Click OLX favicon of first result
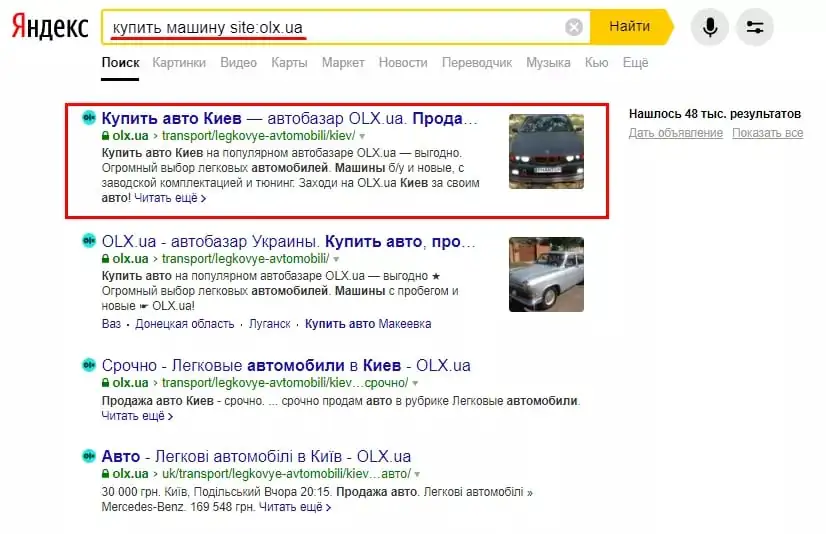This screenshot has height=534, width=826. pyautogui.click(x=88, y=117)
